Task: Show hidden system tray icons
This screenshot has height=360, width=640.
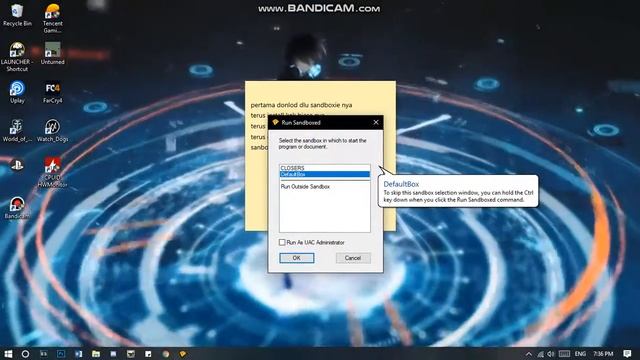Action: pos(529,354)
